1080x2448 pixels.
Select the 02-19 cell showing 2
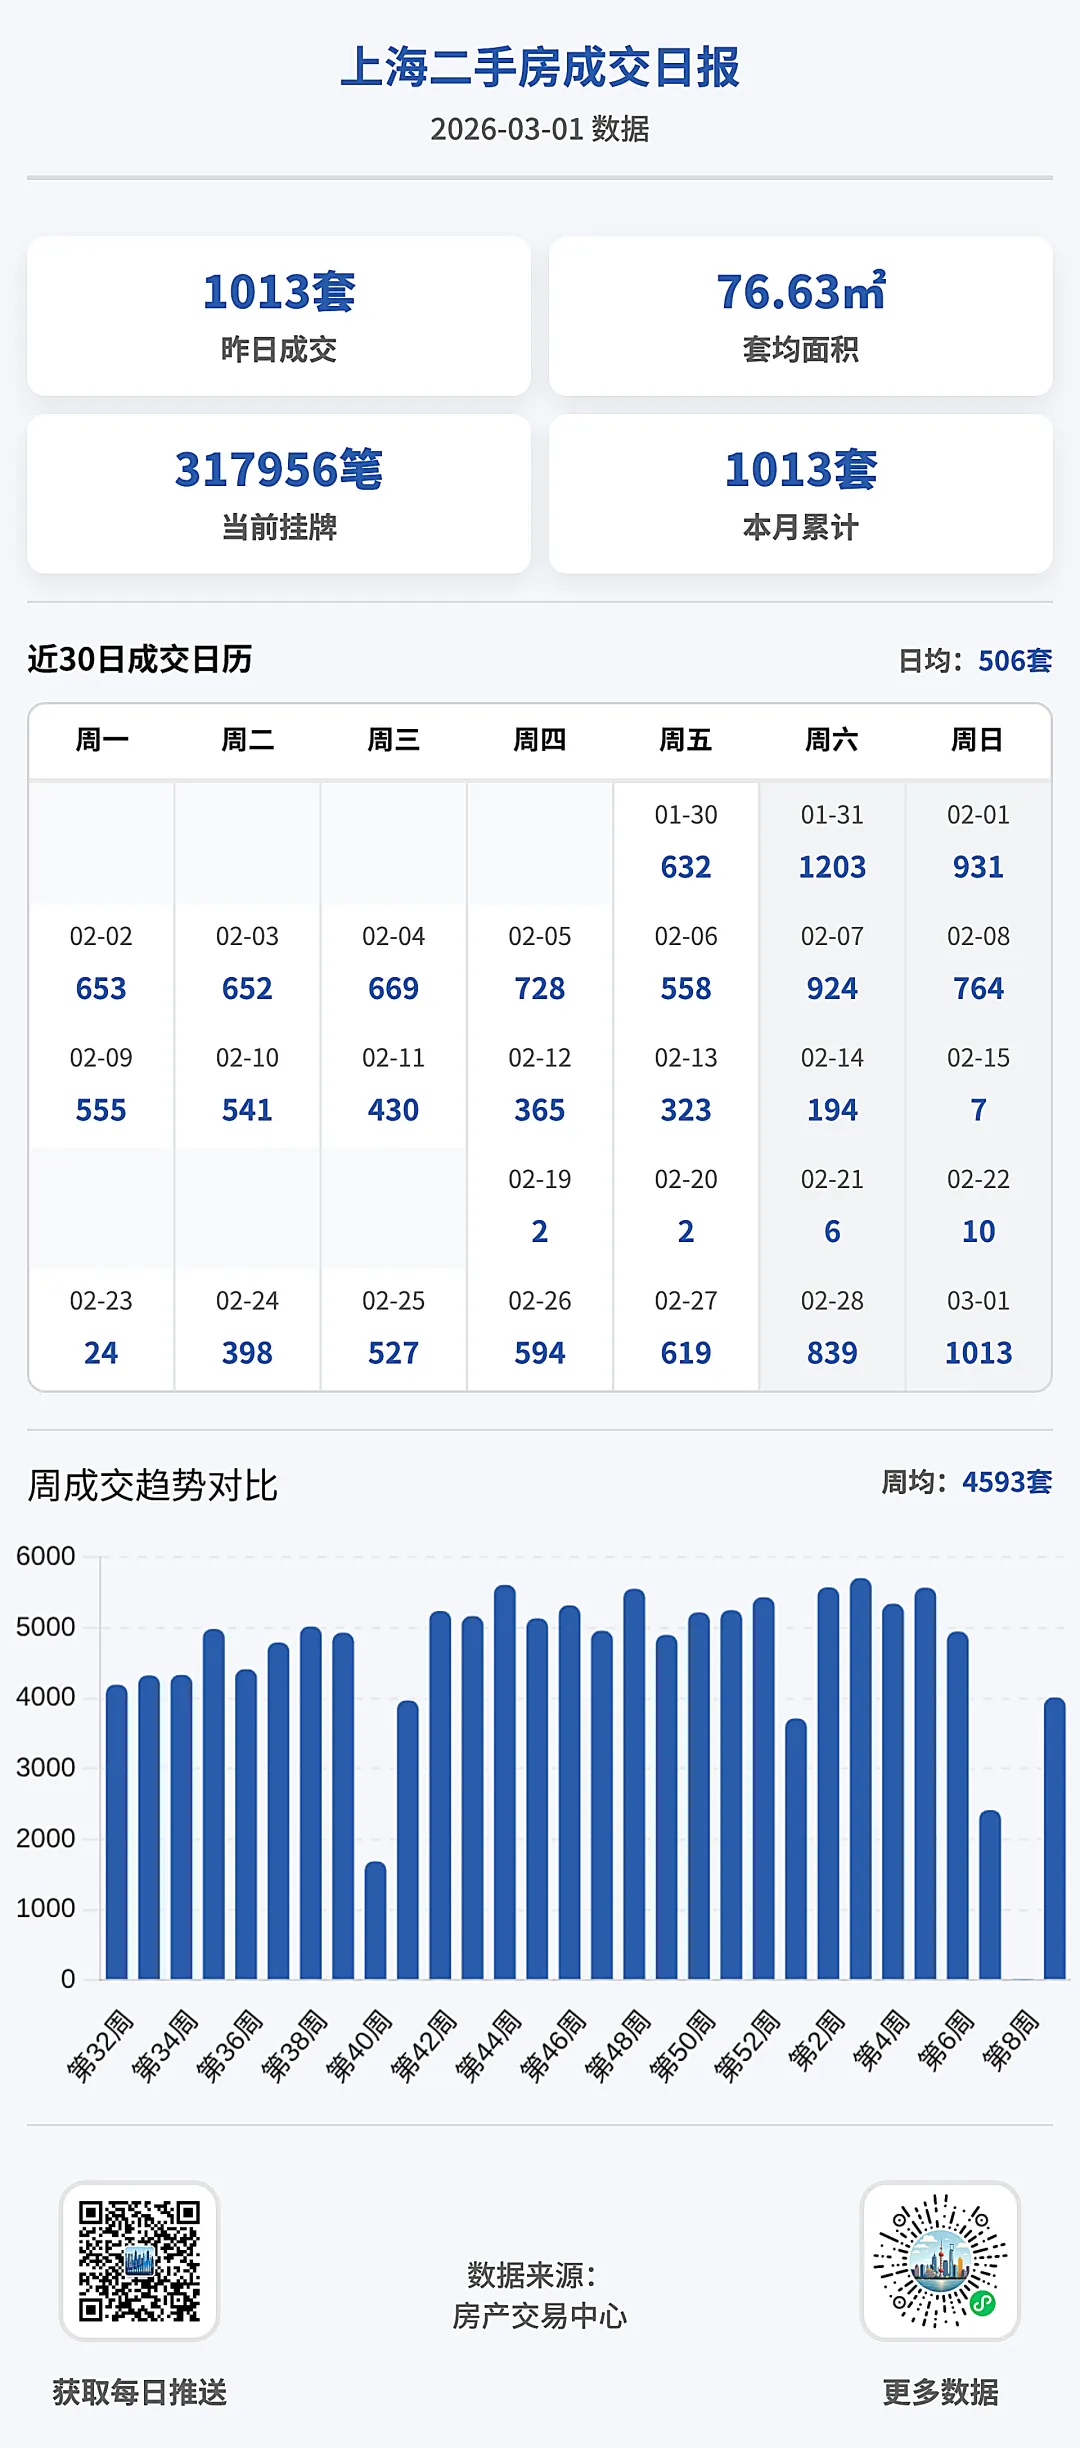(540, 1207)
